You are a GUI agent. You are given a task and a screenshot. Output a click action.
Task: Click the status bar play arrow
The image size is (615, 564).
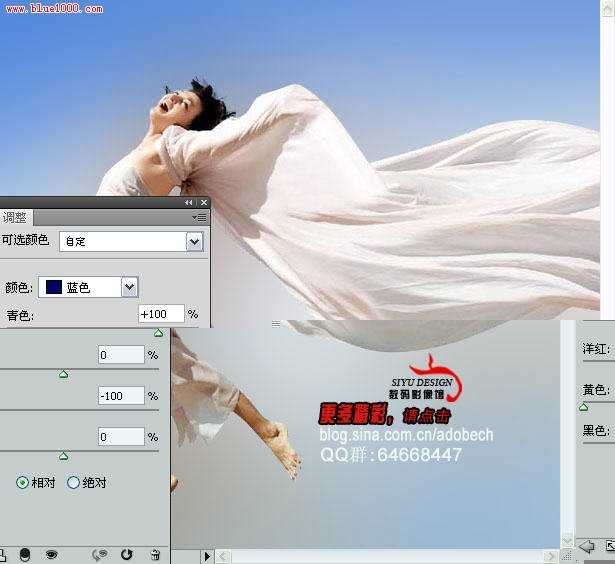point(207,556)
